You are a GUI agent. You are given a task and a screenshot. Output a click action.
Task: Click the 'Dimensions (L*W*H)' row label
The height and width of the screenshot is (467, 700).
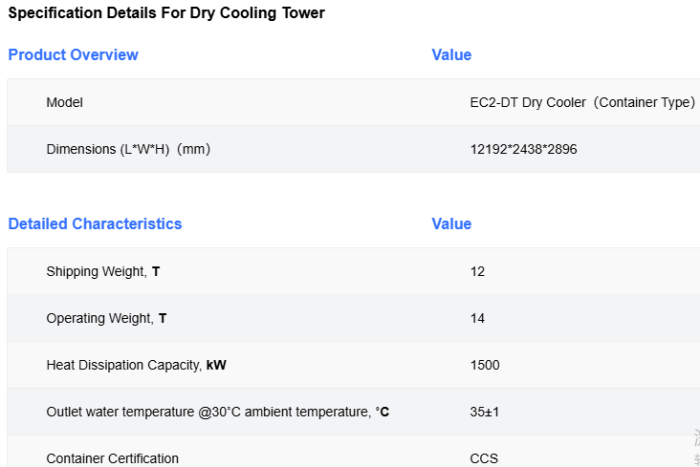coord(128,149)
